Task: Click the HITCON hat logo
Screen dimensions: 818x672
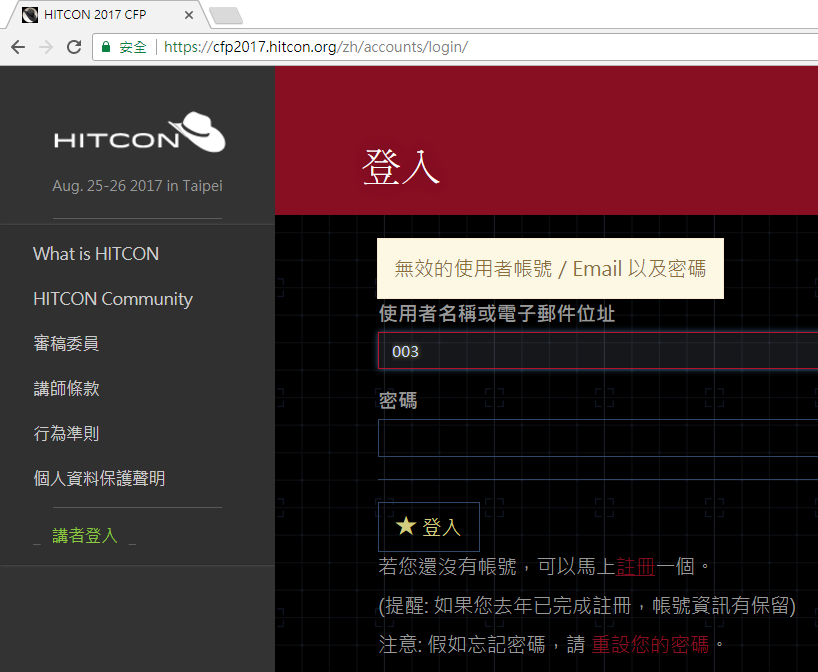Action: coord(140,132)
